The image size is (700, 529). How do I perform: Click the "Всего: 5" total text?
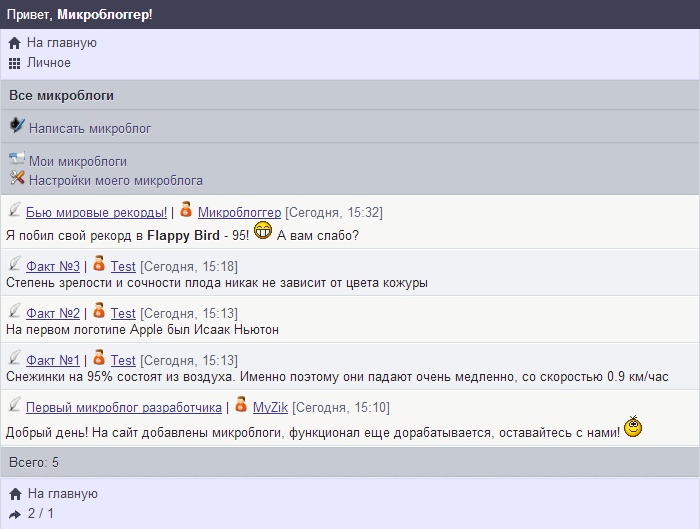pos(34,462)
